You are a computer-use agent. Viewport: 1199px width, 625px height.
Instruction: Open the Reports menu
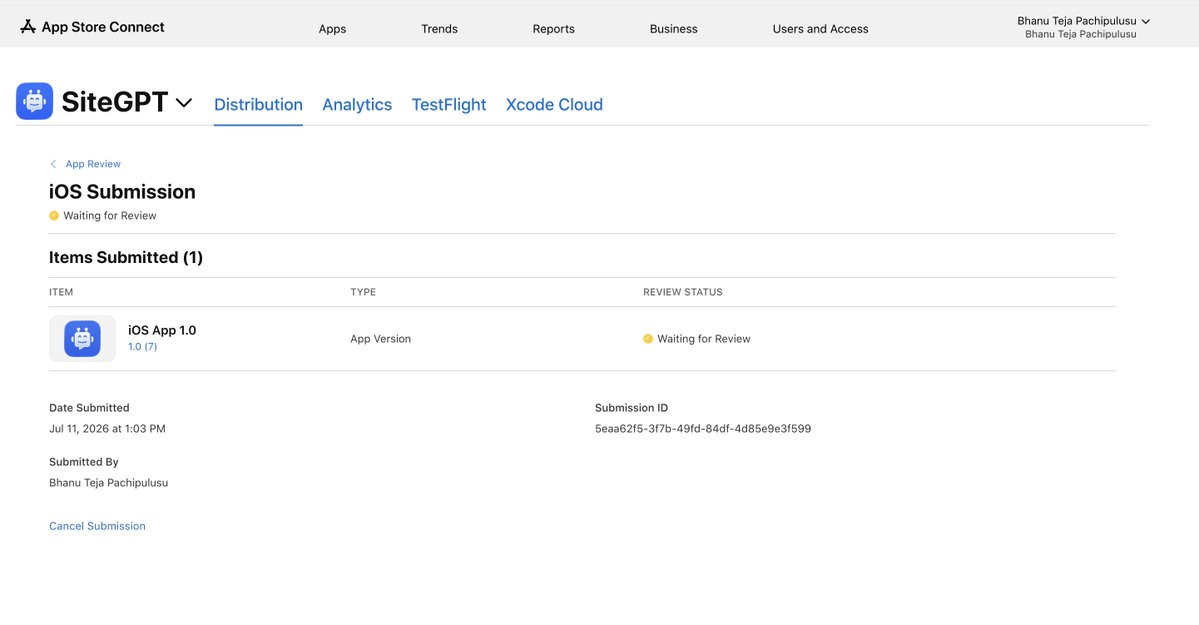554,29
